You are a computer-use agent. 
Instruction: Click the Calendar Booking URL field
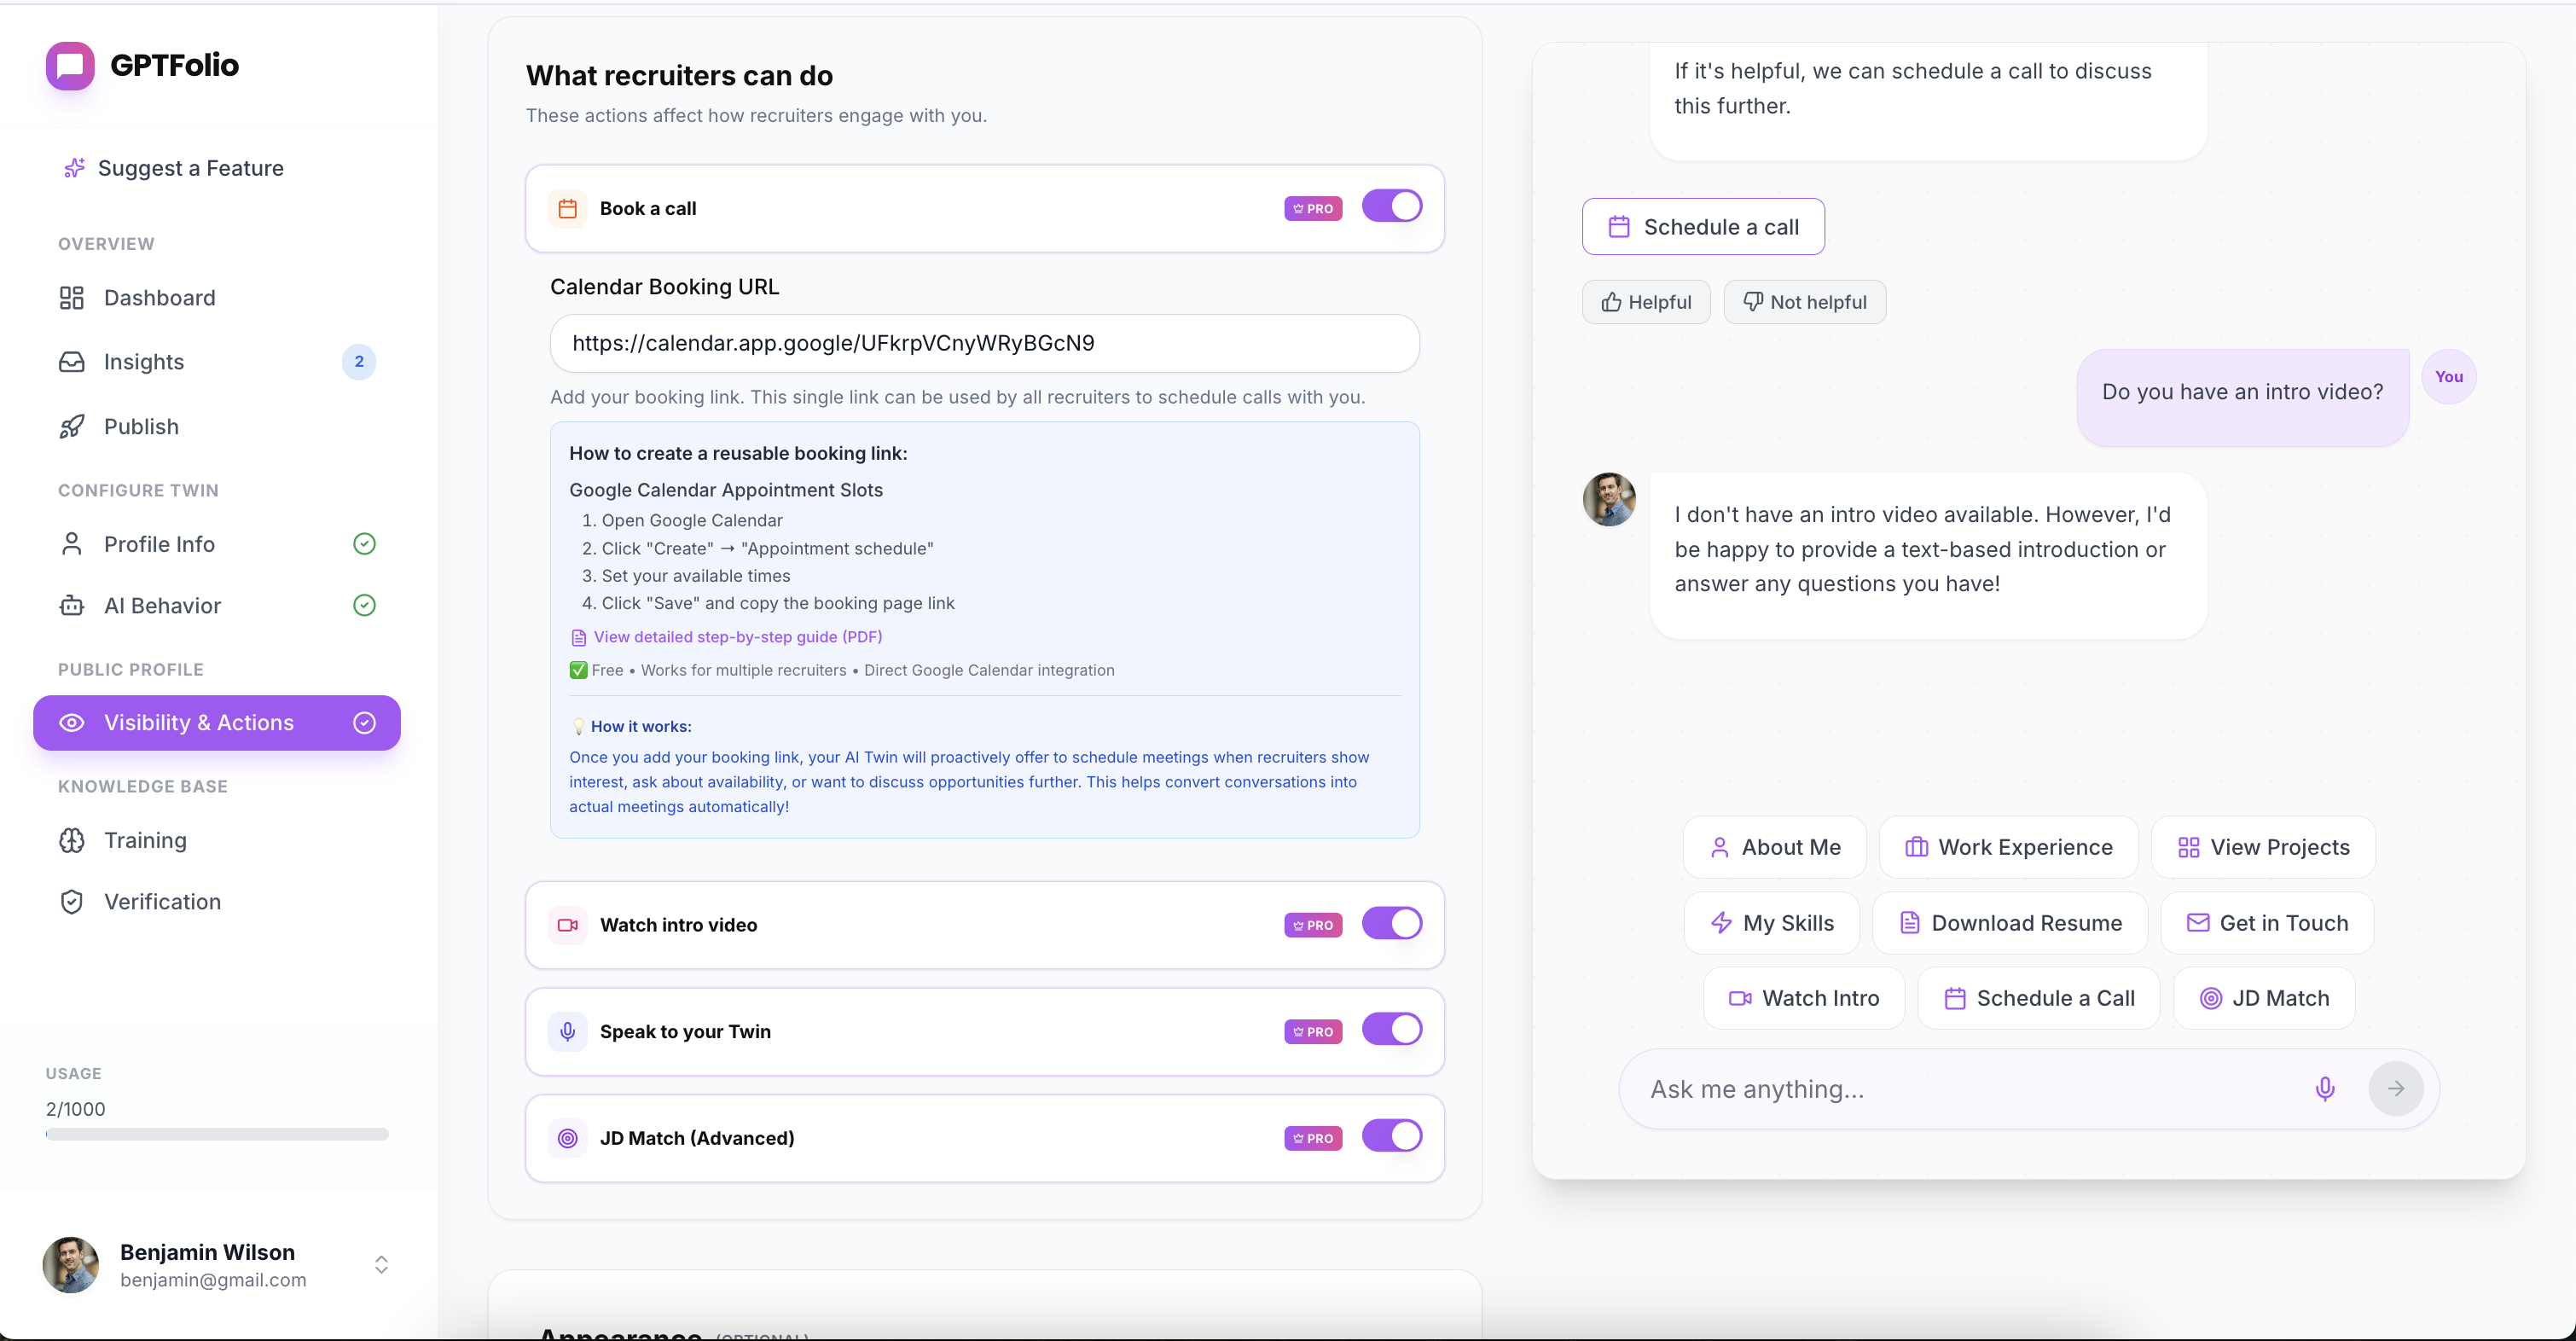pos(984,343)
